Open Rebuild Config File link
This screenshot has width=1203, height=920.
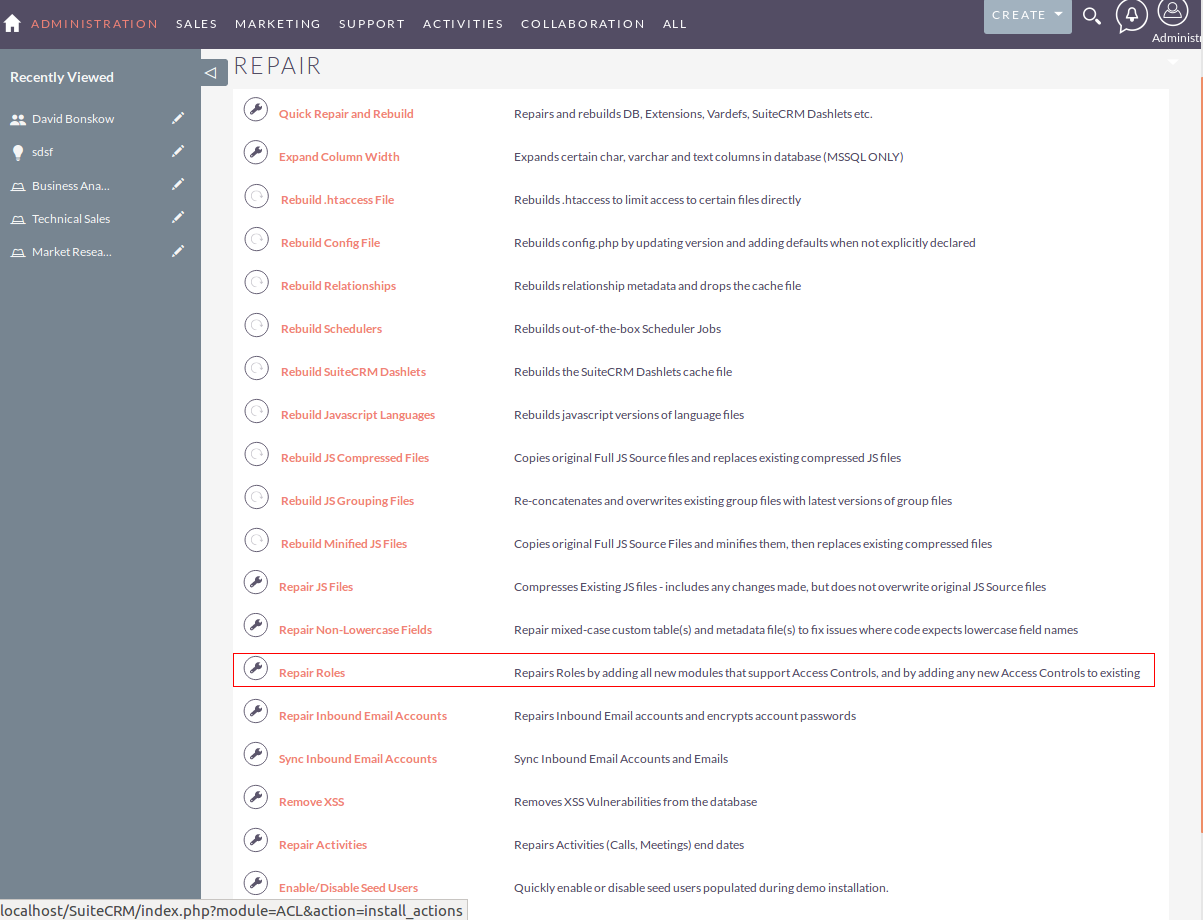330,243
